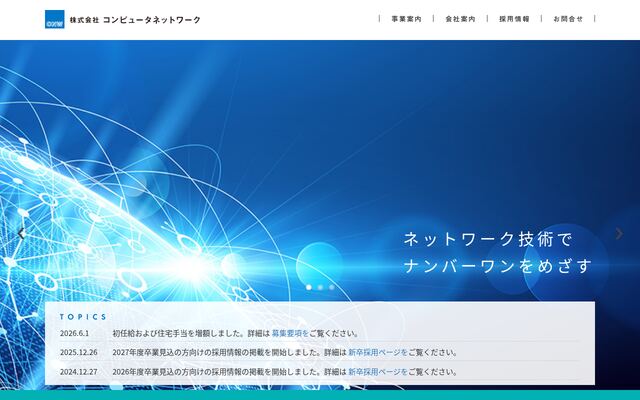The width and height of the screenshot is (640, 400).
Task: Open the 事業案内 menu
Action: coord(406,19)
